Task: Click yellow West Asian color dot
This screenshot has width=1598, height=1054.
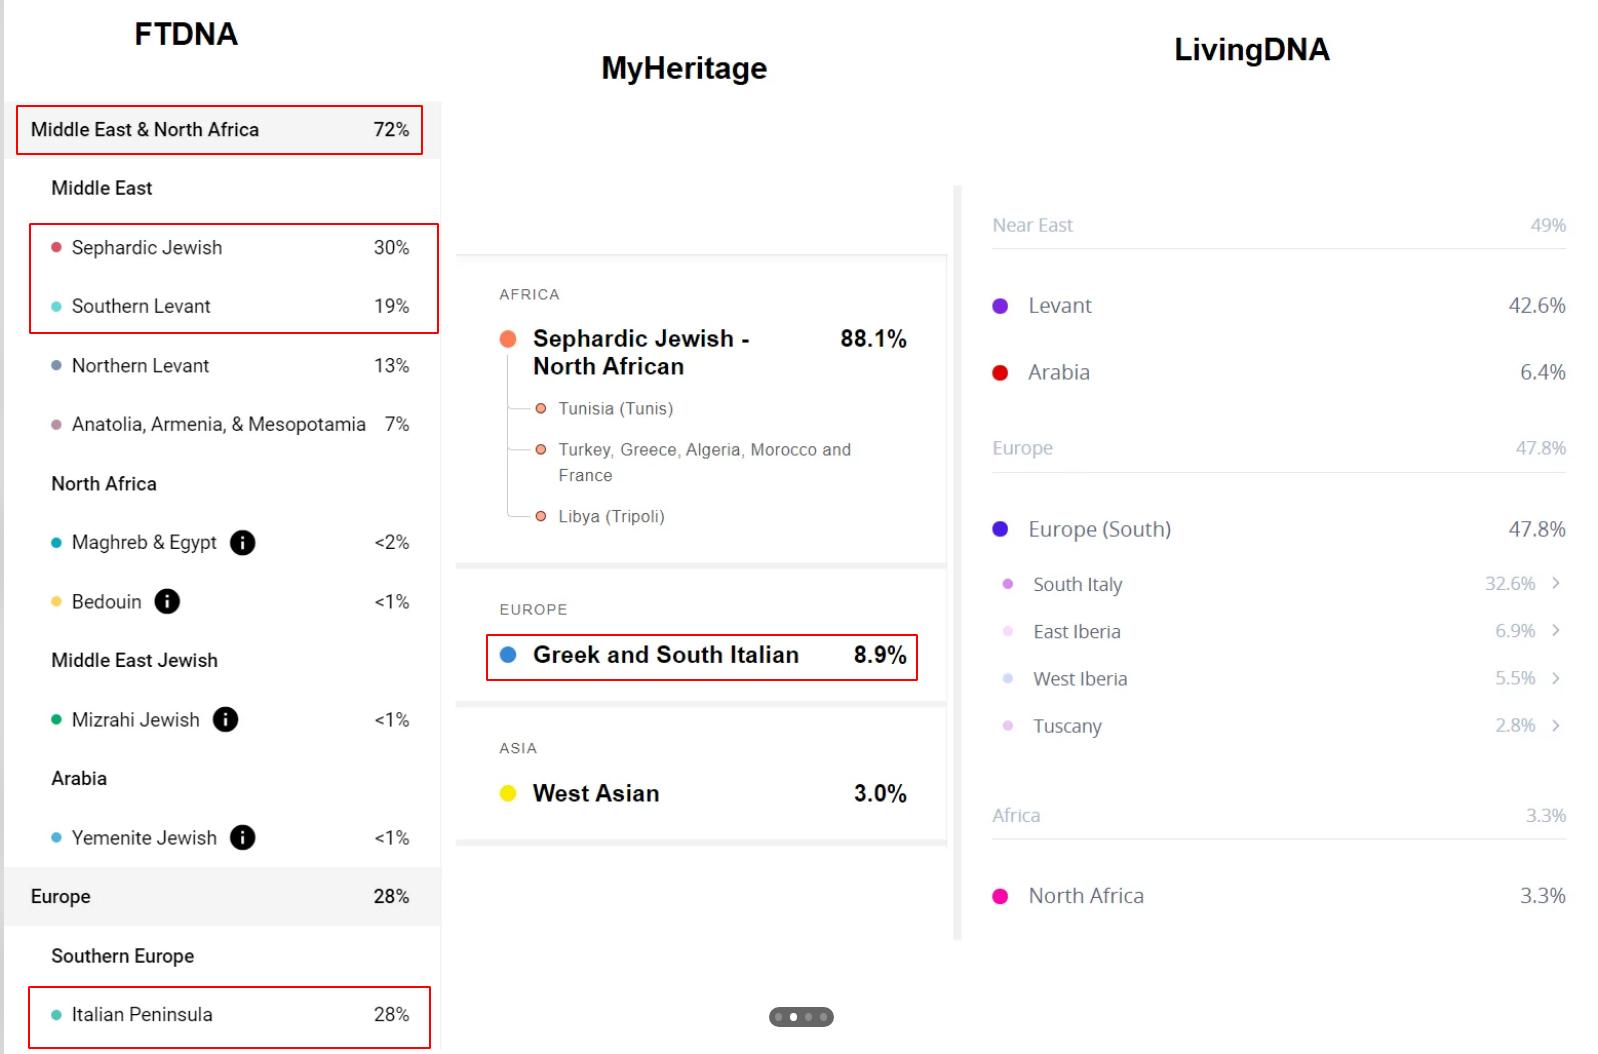Action: pyautogui.click(x=508, y=794)
